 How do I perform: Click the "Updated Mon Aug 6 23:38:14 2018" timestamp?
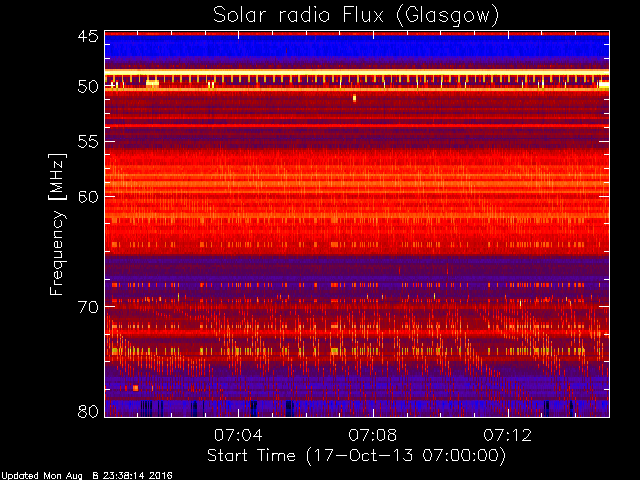(x=87, y=476)
